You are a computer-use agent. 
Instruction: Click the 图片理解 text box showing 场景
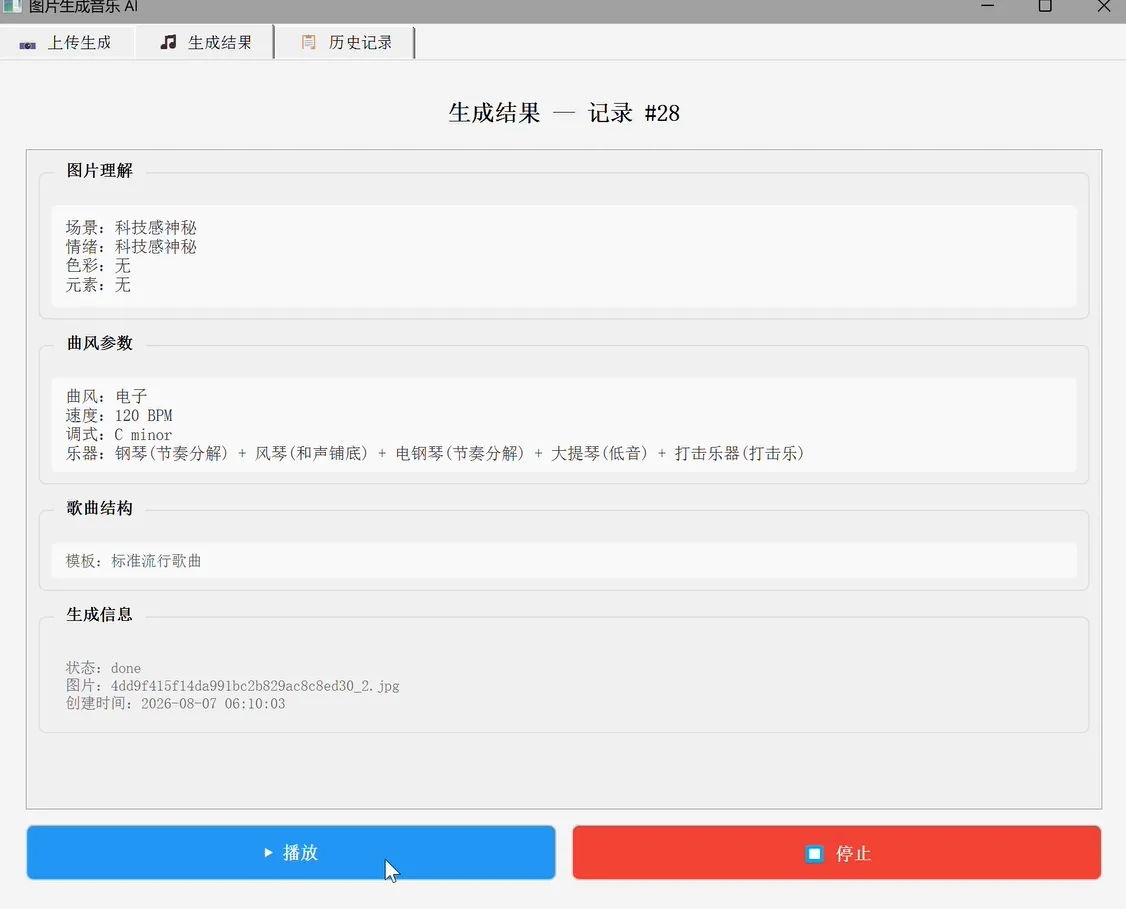[564, 256]
